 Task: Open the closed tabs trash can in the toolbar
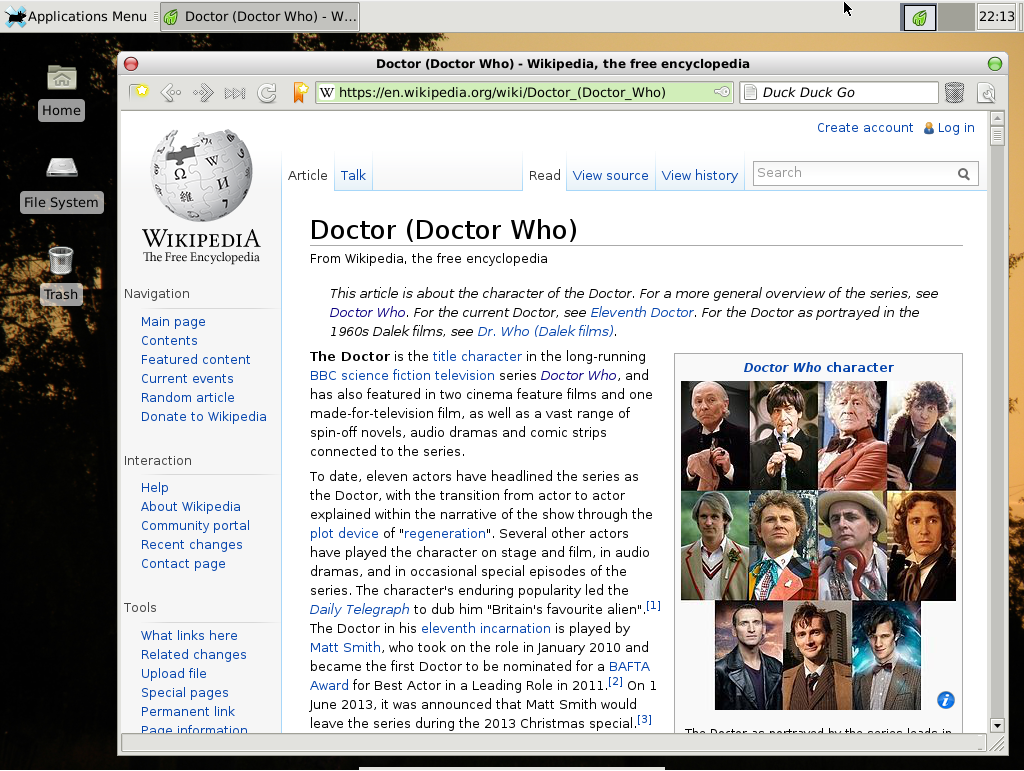pos(954,92)
